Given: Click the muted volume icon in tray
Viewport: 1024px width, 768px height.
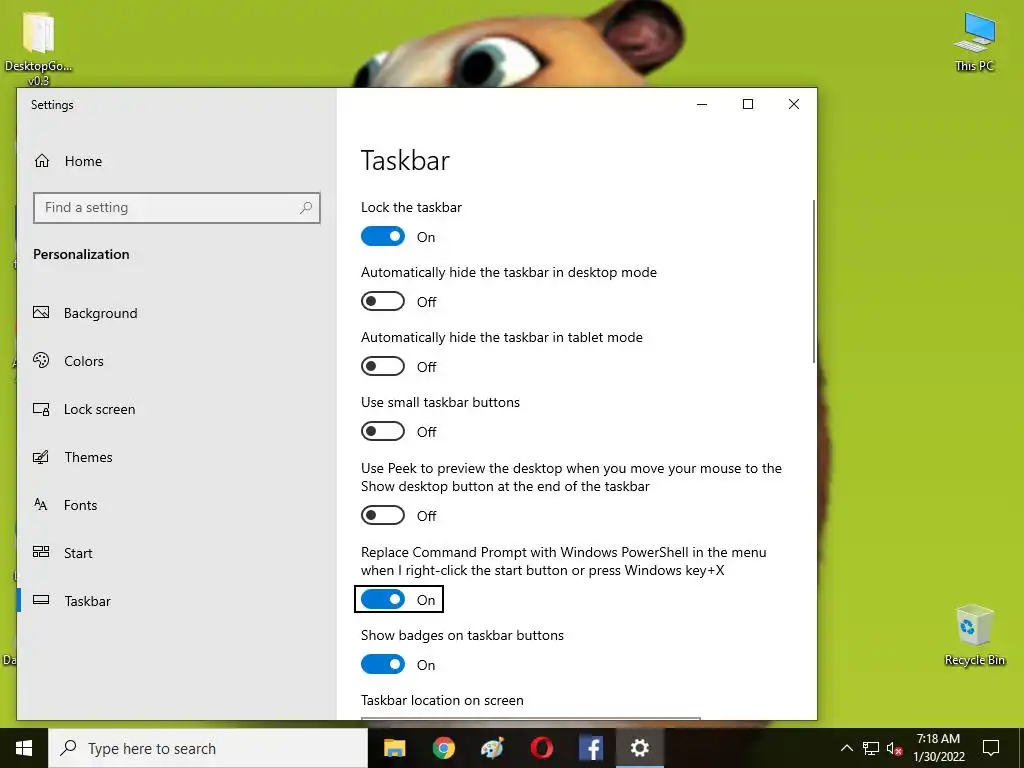Looking at the screenshot, I should coord(895,748).
